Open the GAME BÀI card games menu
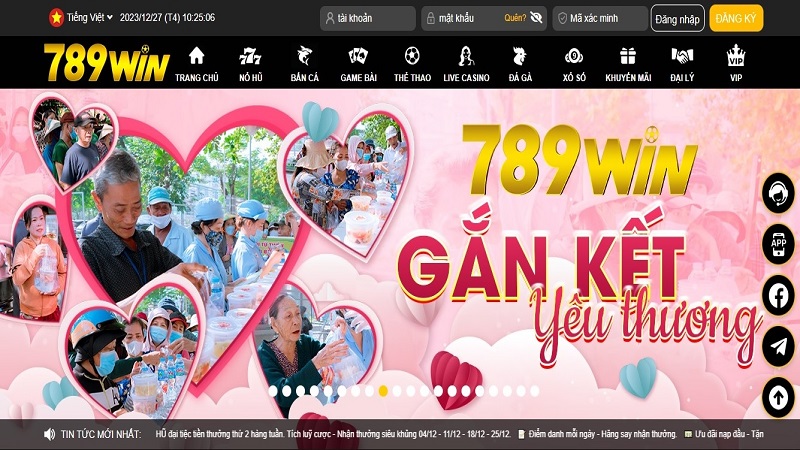The width and height of the screenshot is (800, 450). point(358,64)
